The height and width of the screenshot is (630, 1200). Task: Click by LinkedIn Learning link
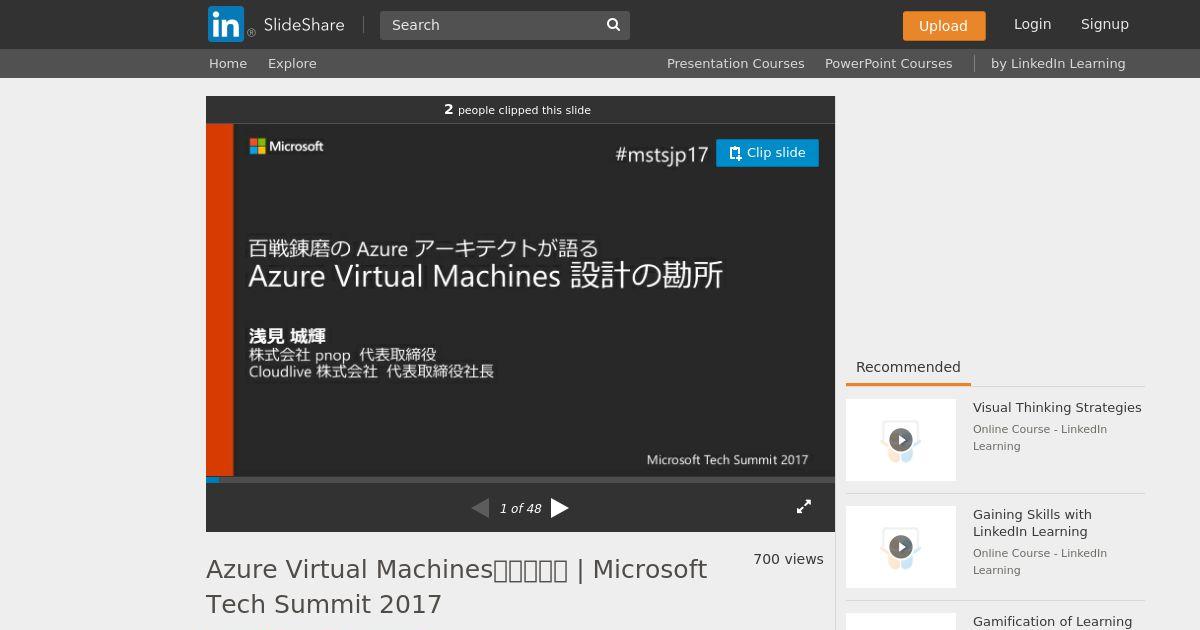tap(1058, 63)
